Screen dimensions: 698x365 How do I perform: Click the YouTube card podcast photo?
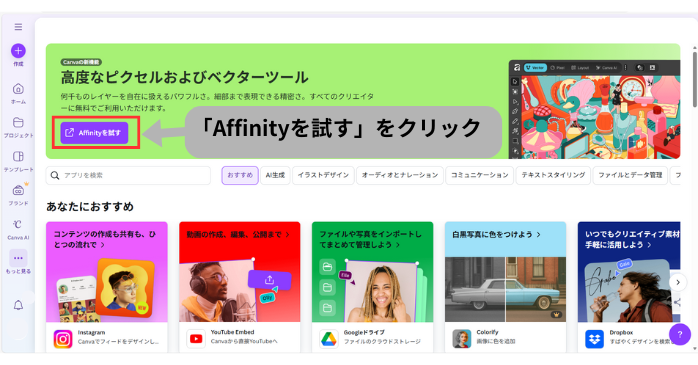tap(218, 292)
